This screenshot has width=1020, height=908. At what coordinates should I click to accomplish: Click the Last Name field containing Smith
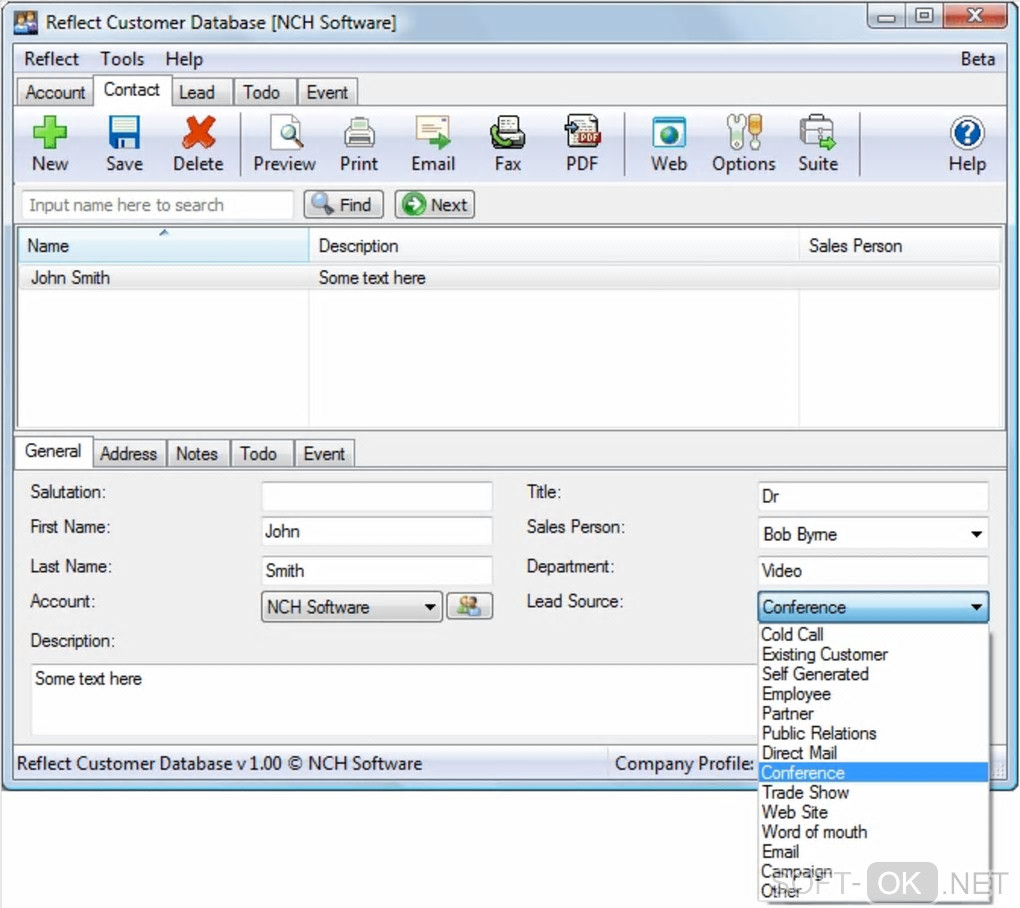coord(377,570)
